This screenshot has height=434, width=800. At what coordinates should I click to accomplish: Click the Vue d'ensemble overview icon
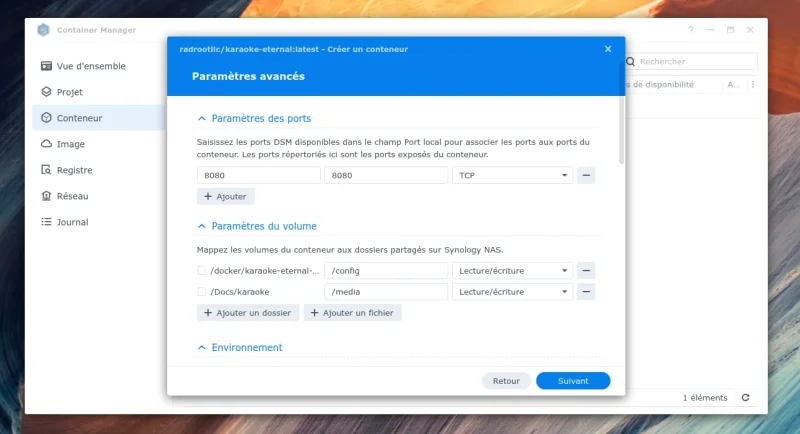click(x=46, y=66)
